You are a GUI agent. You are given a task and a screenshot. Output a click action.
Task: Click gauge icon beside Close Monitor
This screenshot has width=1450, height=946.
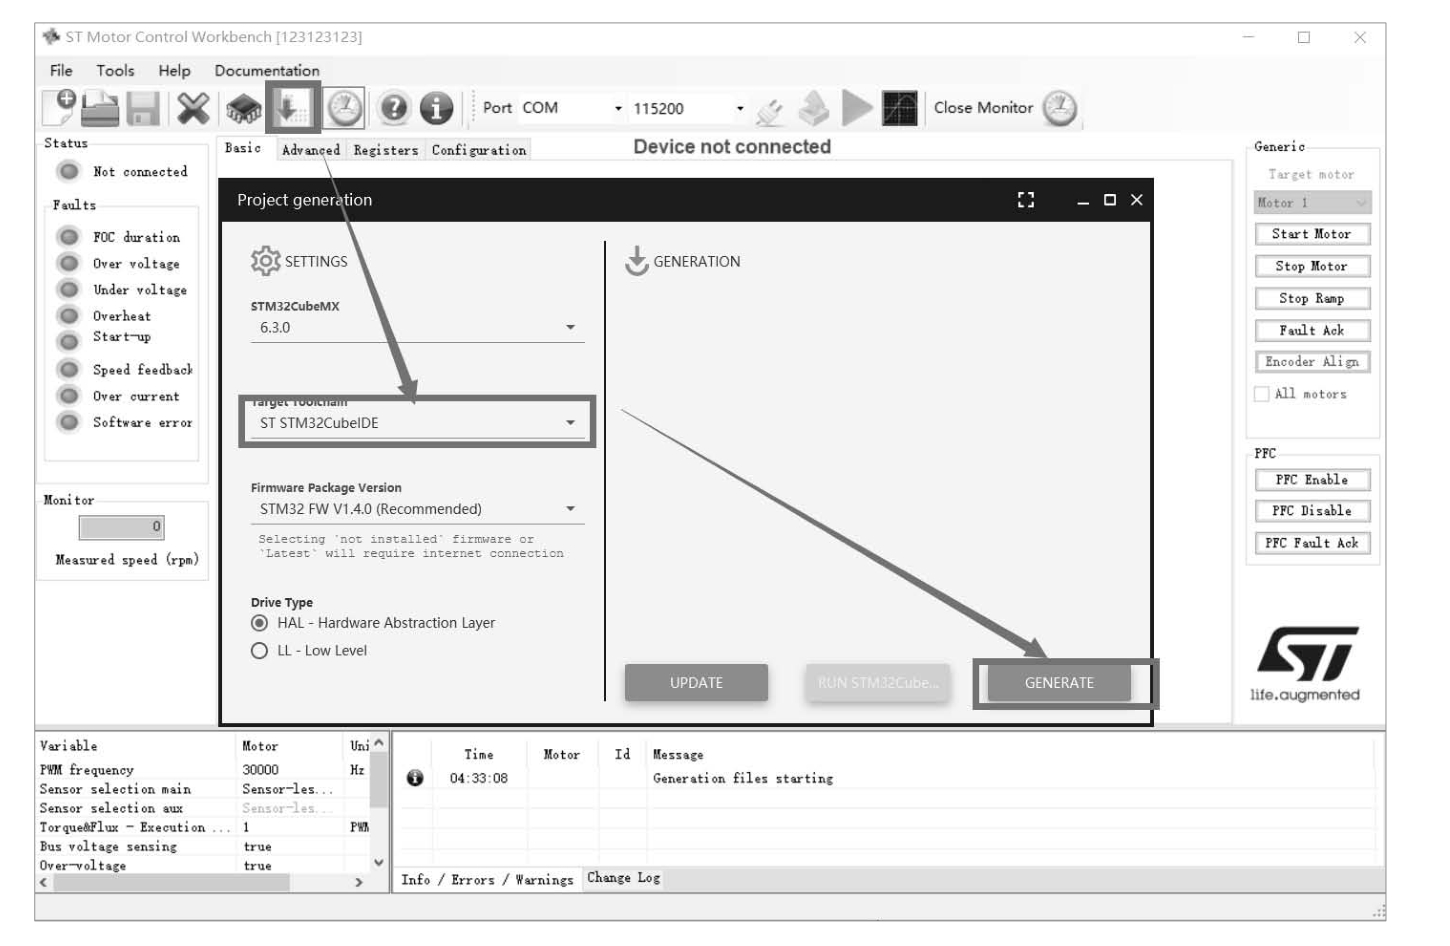pyautogui.click(x=1060, y=108)
